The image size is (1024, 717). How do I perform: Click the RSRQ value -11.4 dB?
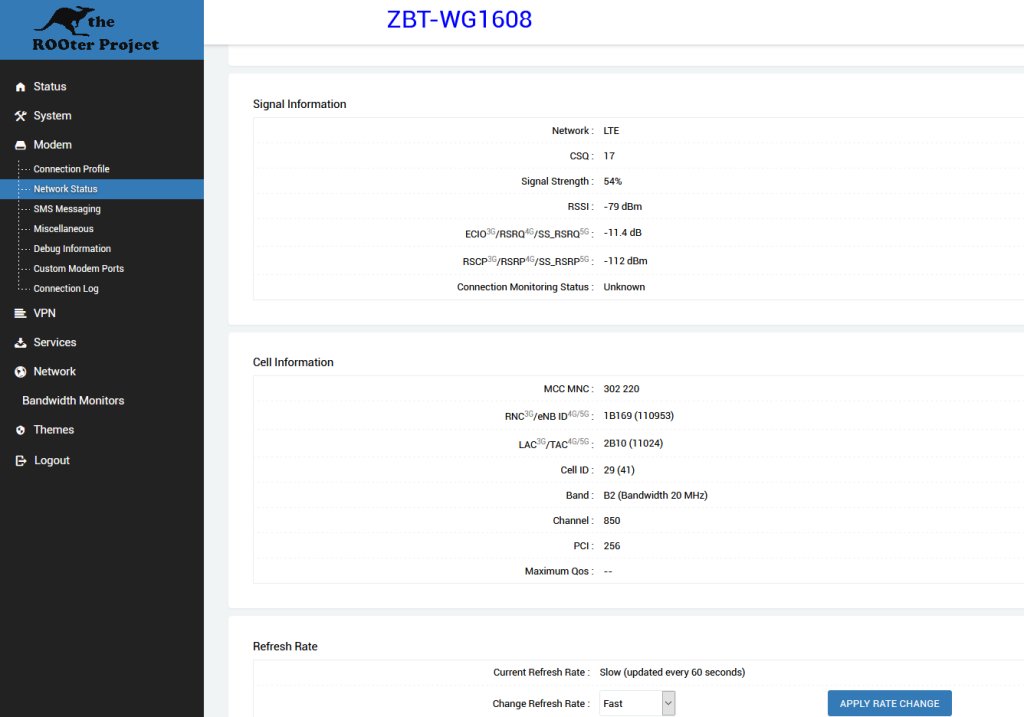(x=622, y=232)
